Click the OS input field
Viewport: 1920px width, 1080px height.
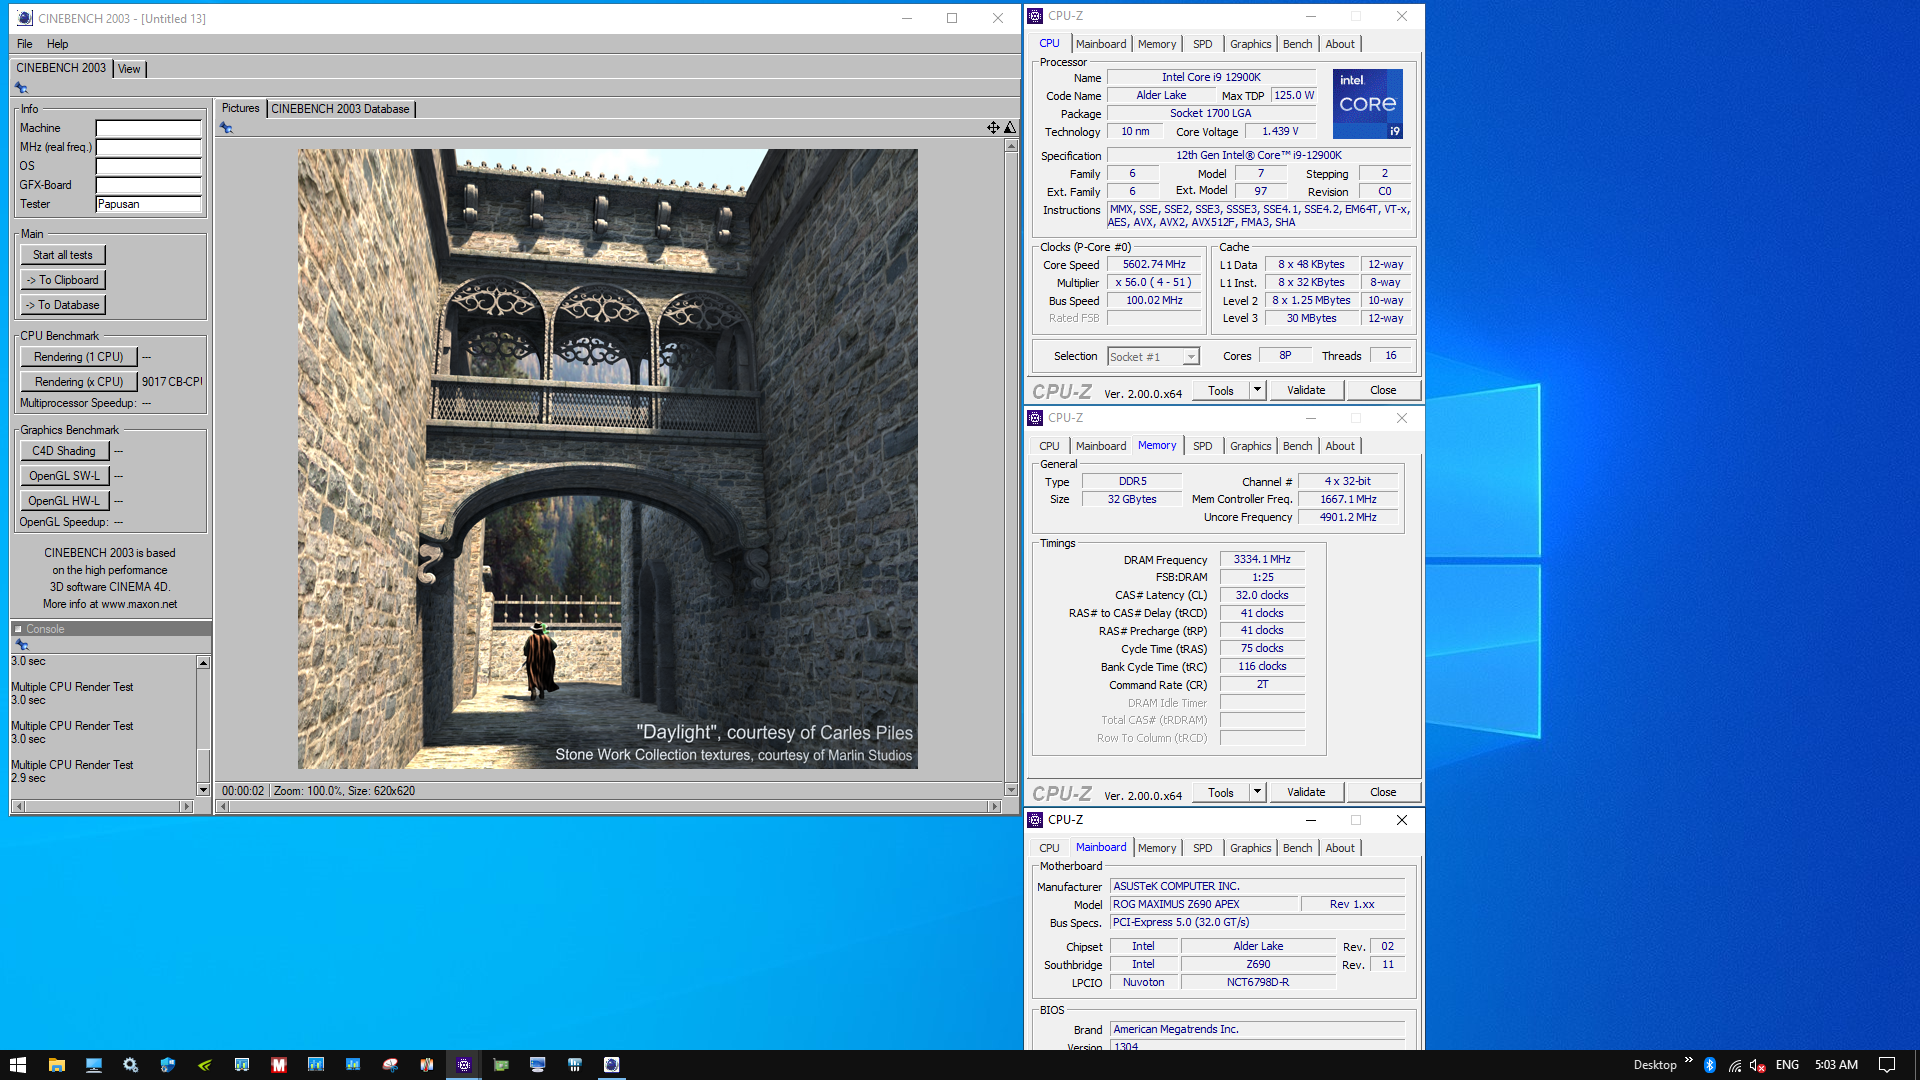[x=148, y=166]
